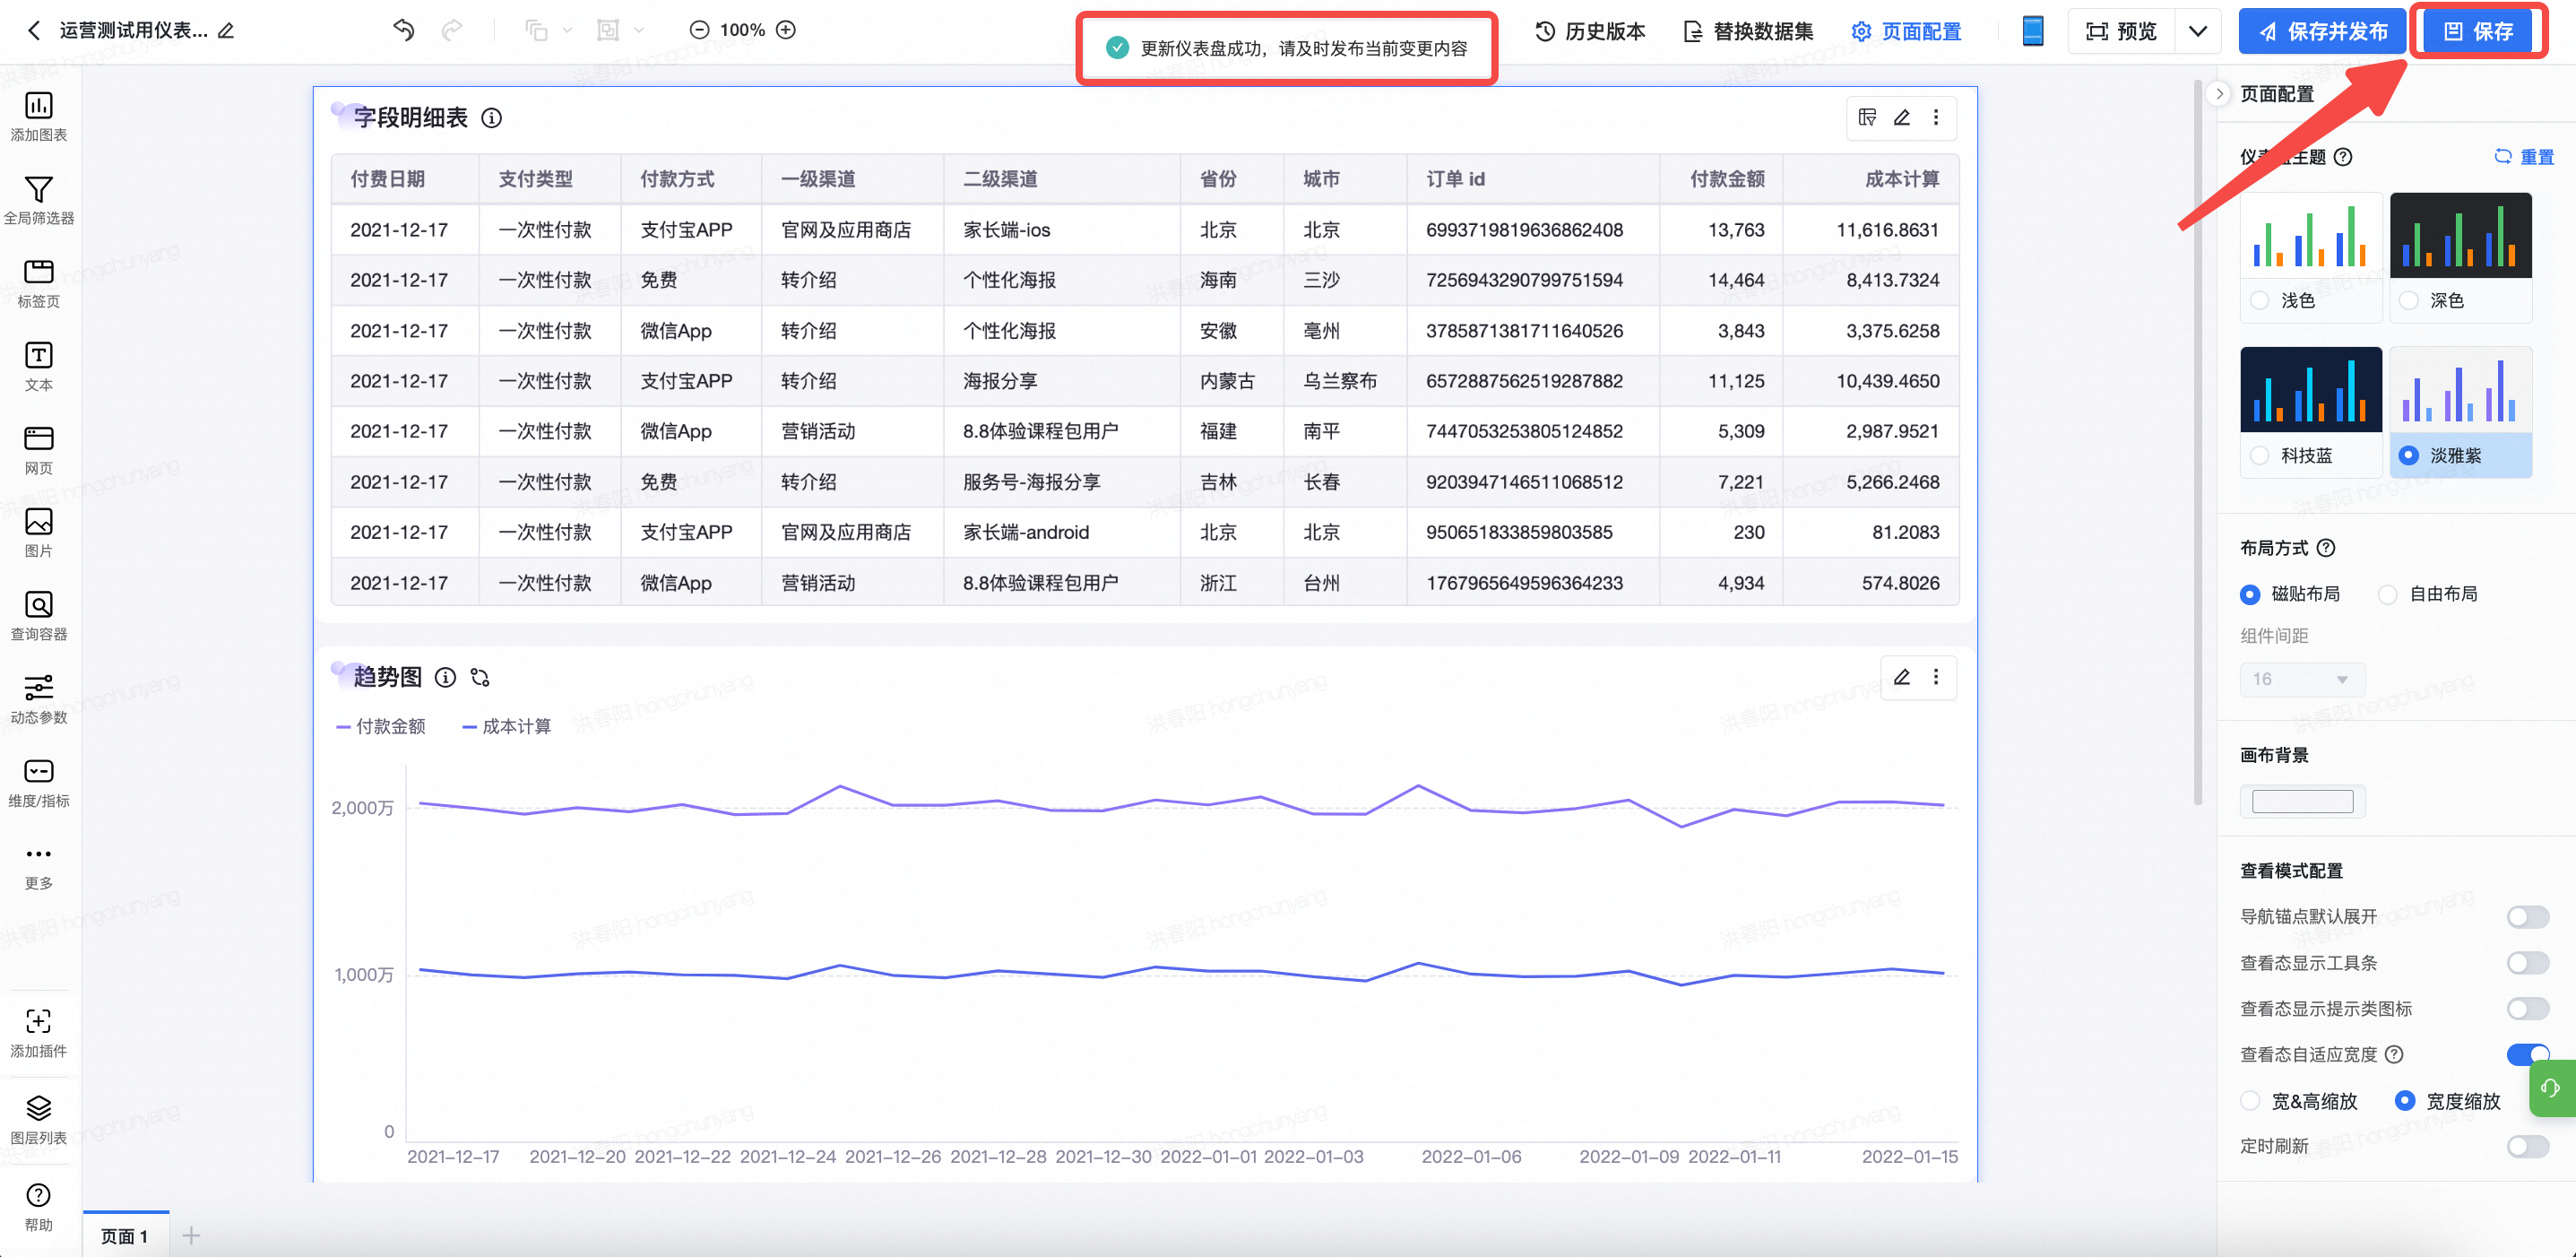Open 组件间距 dropdown showing 16
The width and height of the screenshot is (2576, 1257).
pyautogui.click(x=2301, y=679)
